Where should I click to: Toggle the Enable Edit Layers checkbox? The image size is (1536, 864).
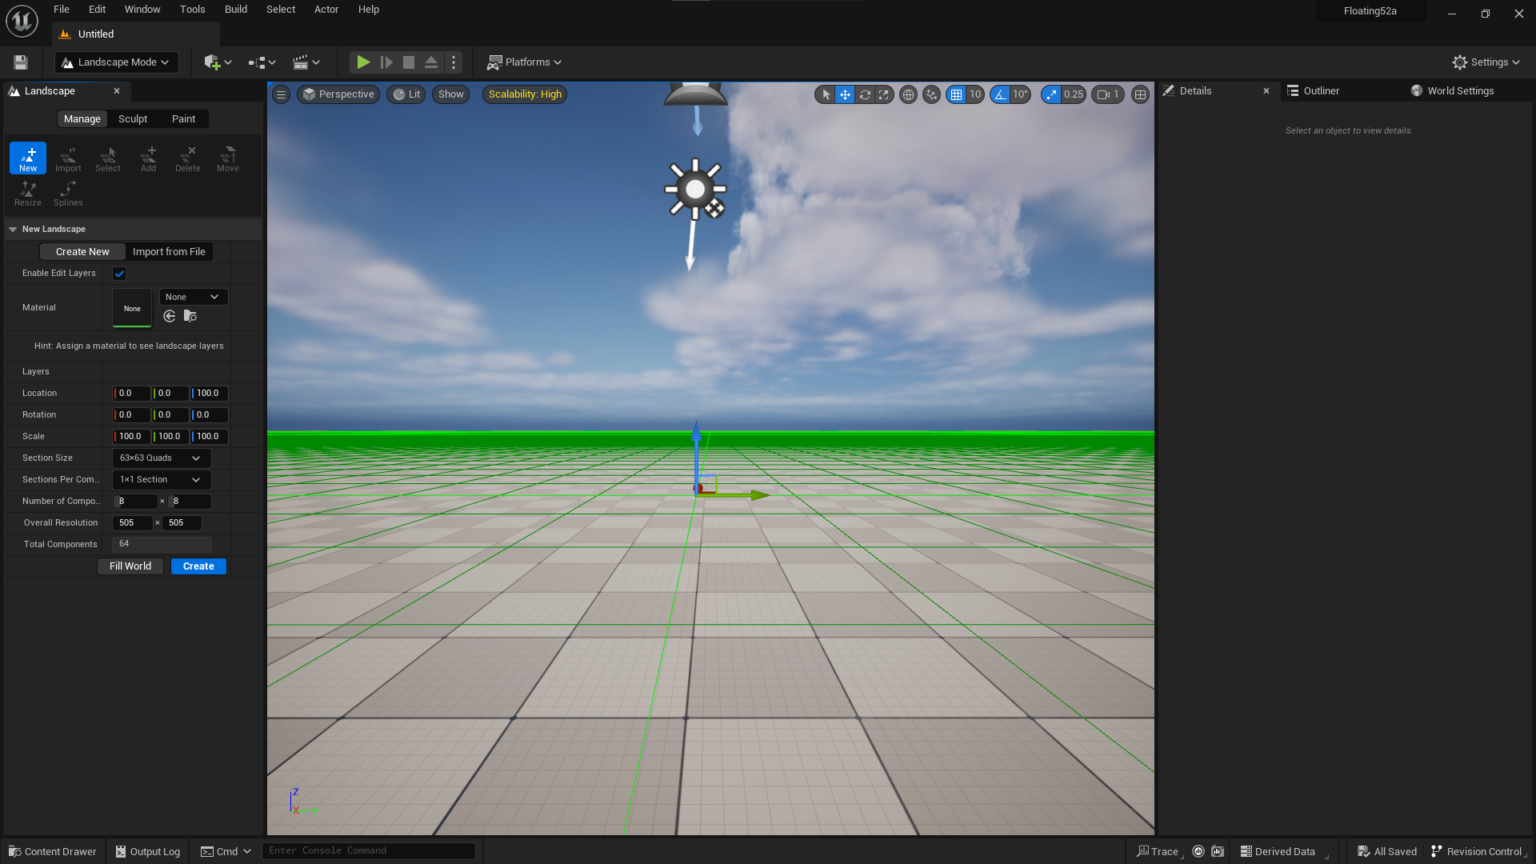120,273
